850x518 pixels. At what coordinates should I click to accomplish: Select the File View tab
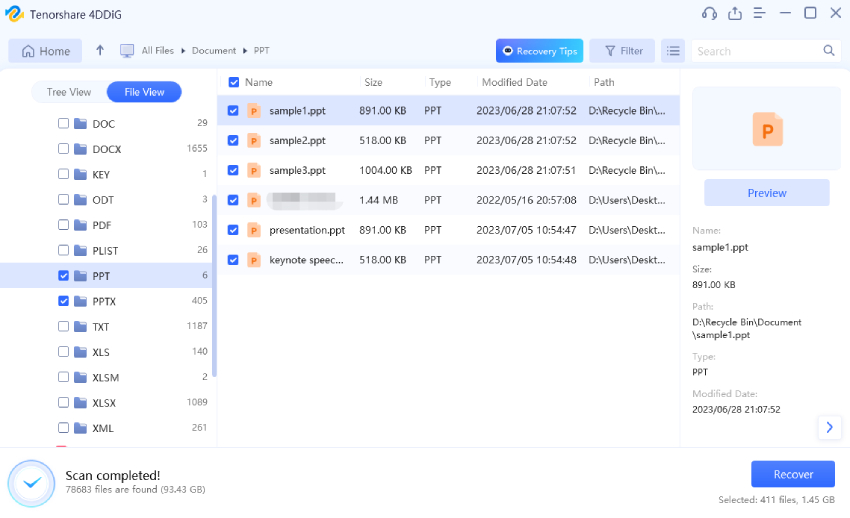(144, 92)
